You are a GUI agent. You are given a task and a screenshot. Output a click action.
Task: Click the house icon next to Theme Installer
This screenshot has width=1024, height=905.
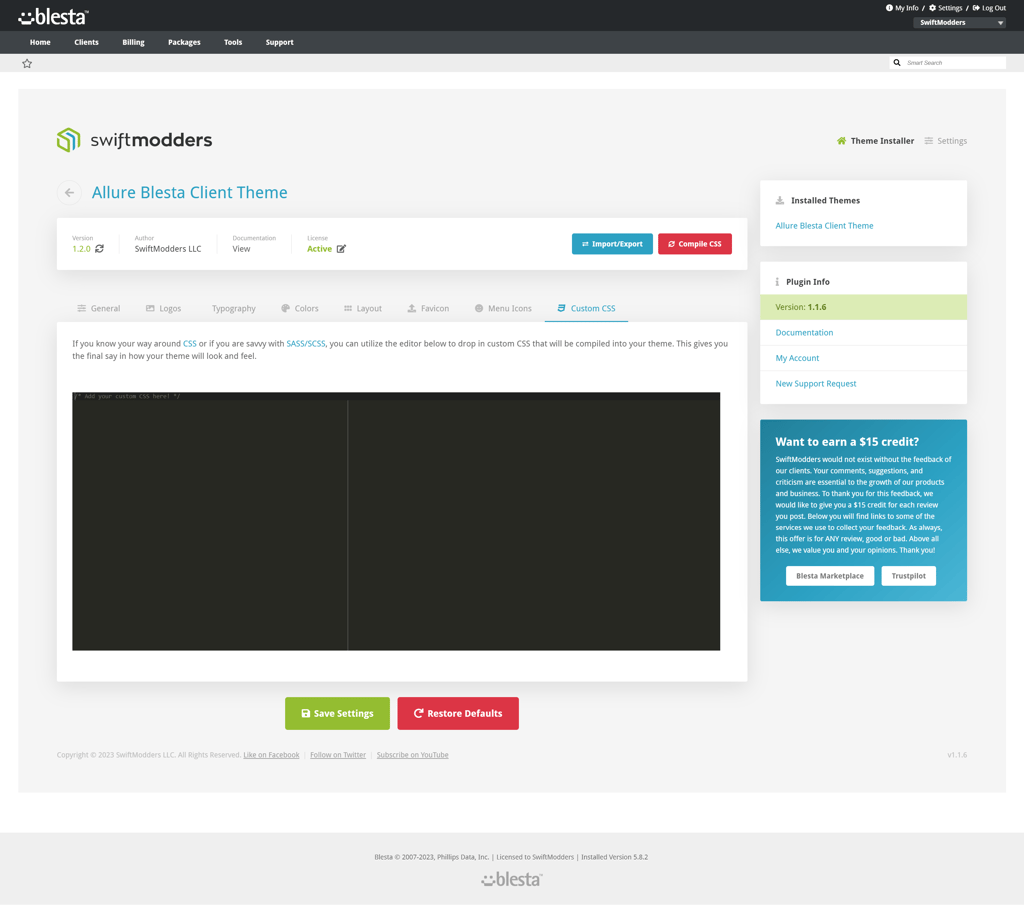point(841,141)
